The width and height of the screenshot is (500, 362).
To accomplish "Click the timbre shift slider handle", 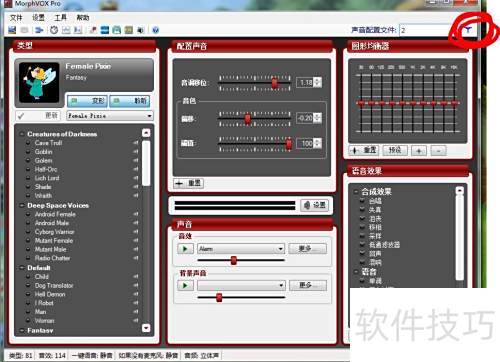I will (247, 118).
